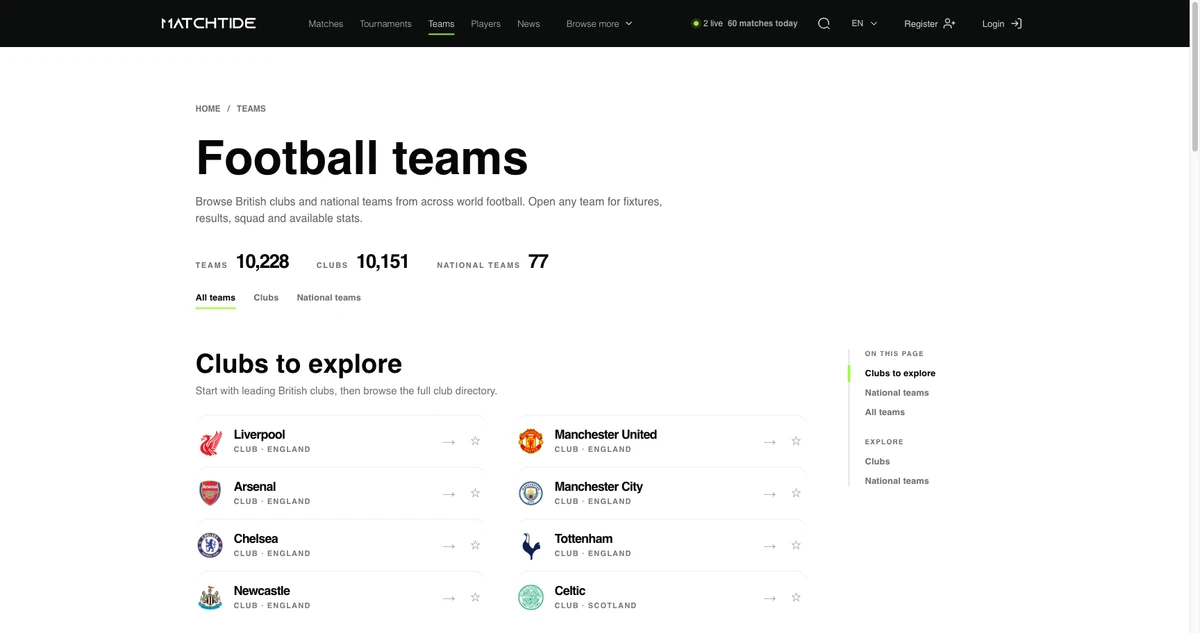The image size is (1200, 633).
Task: Expand the Browse more menu
Action: [599, 24]
